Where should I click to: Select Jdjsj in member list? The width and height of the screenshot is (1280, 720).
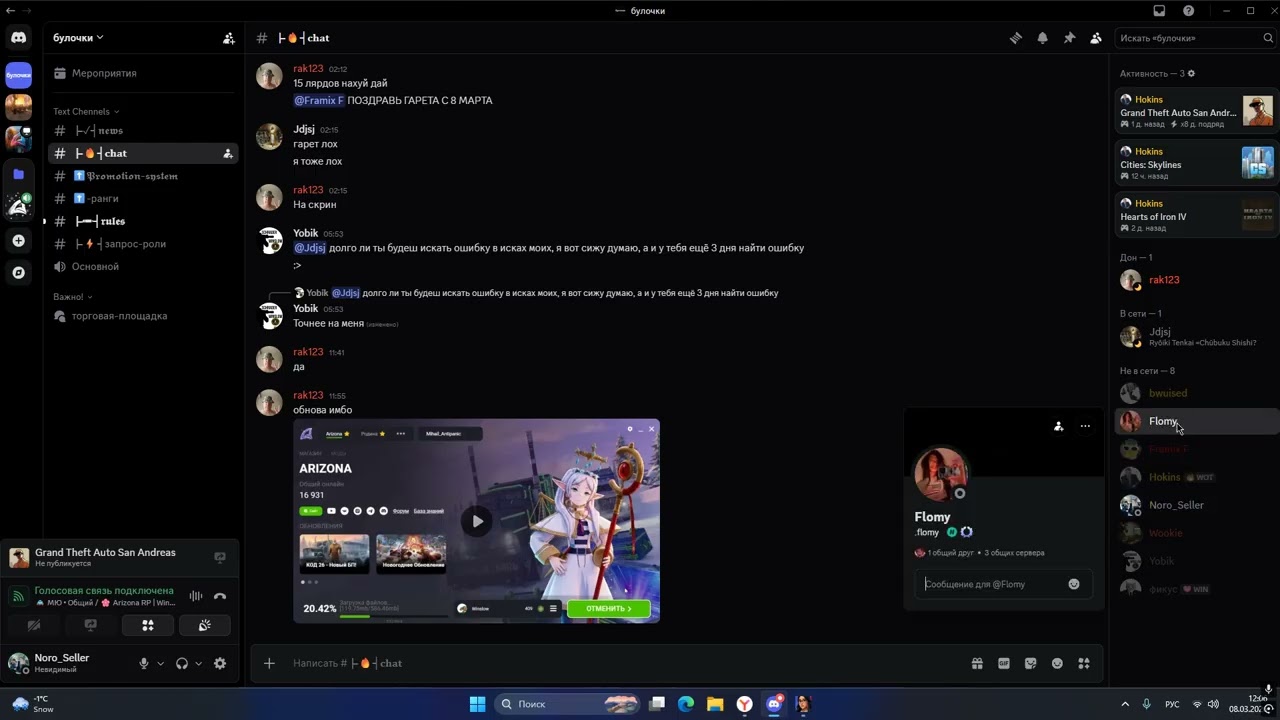pyautogui.click(x=1196, y=336)
